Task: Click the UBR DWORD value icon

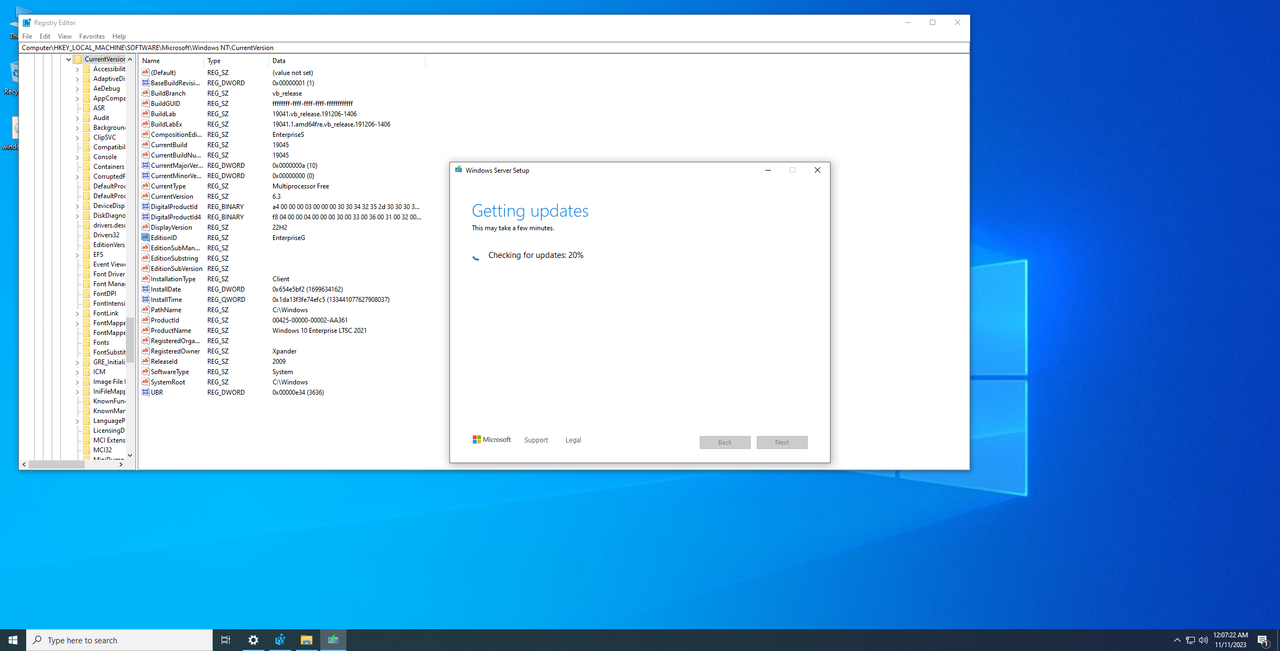Action: coord(145,392)
